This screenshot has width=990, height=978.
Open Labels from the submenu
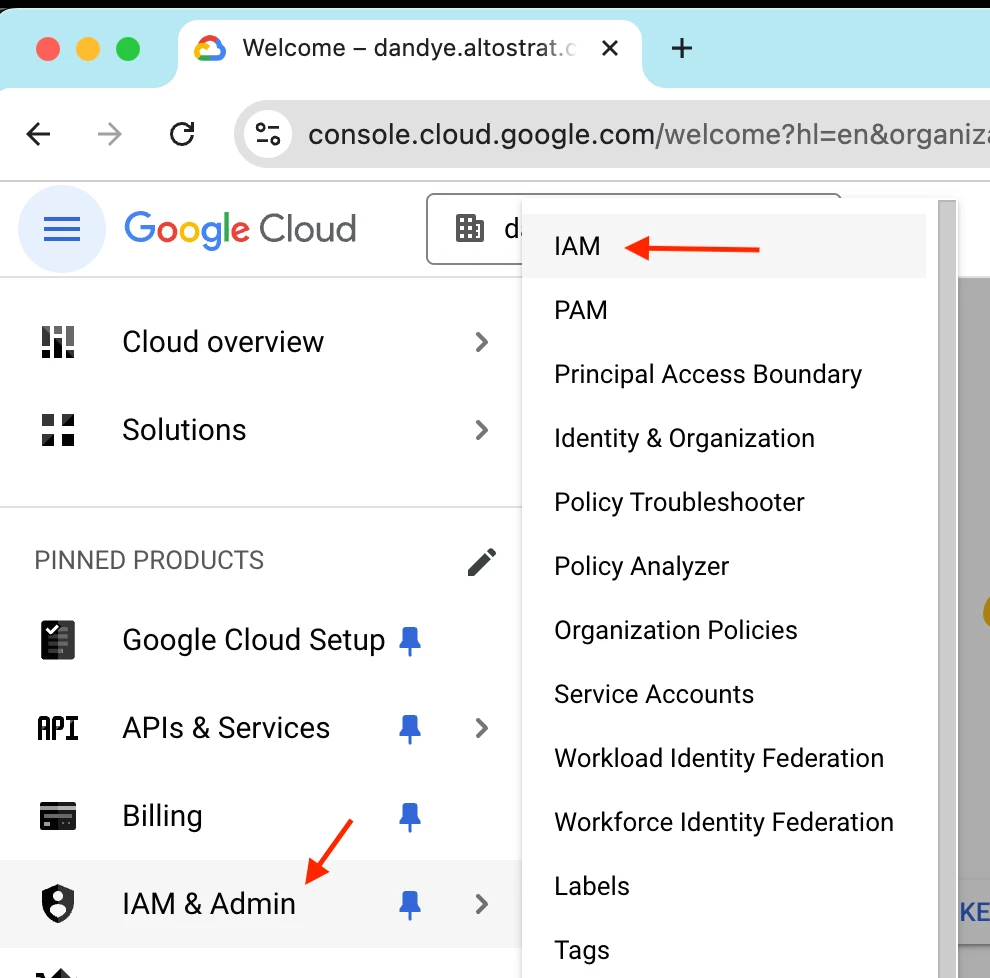724,886
